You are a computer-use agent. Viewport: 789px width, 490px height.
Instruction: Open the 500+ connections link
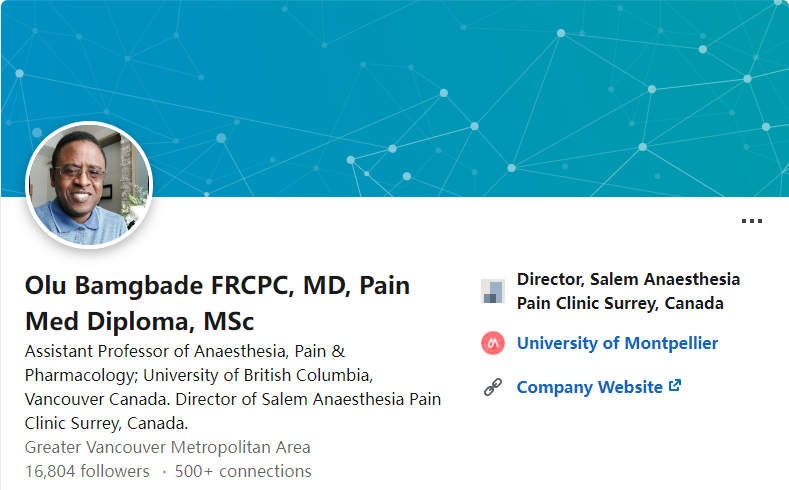pos(243,471)
